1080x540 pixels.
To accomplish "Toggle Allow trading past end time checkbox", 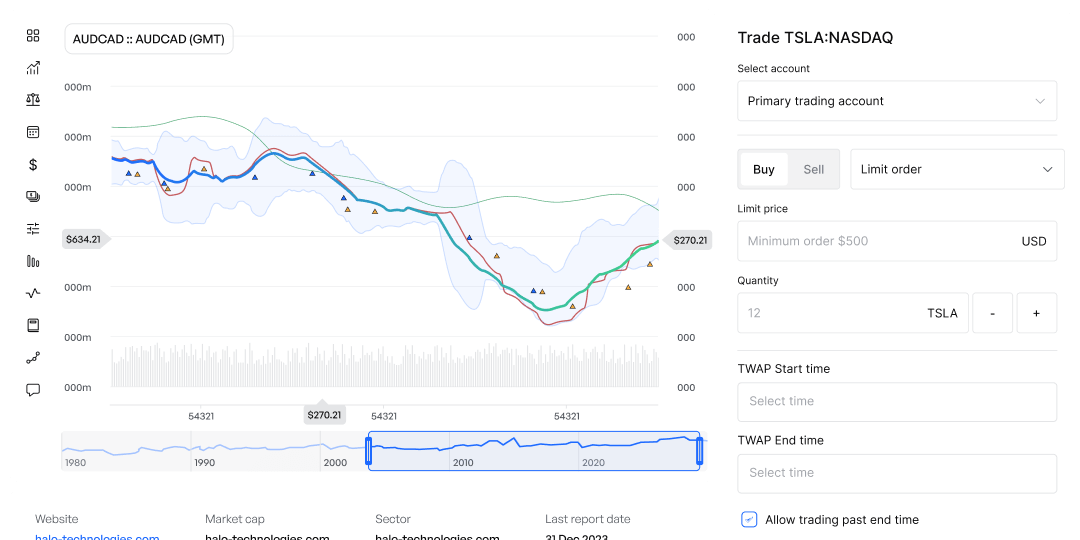I will click(x=749, y=519).
